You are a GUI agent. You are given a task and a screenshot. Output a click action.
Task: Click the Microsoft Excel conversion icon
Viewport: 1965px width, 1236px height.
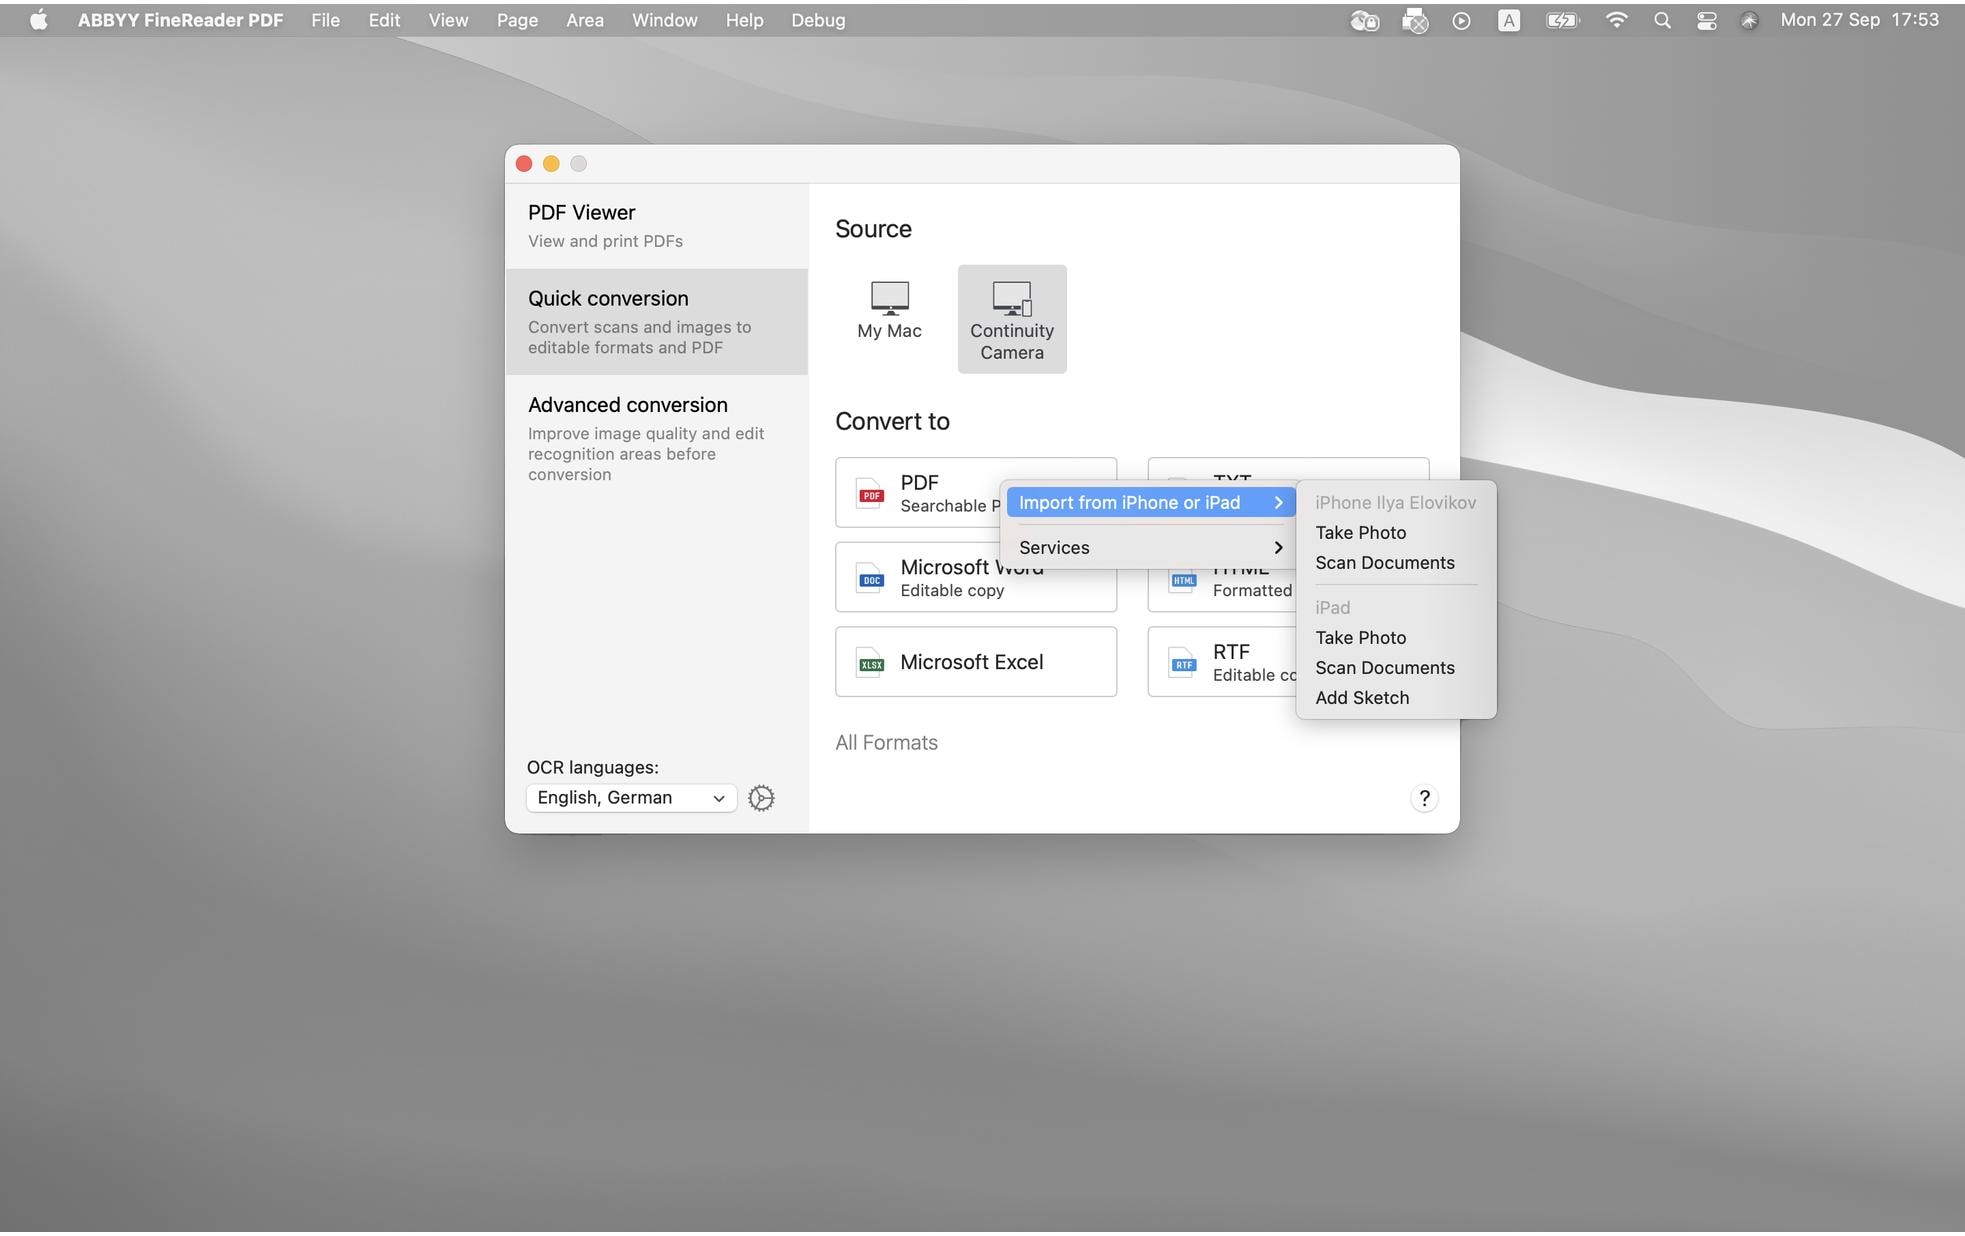[x=869, y=661]
